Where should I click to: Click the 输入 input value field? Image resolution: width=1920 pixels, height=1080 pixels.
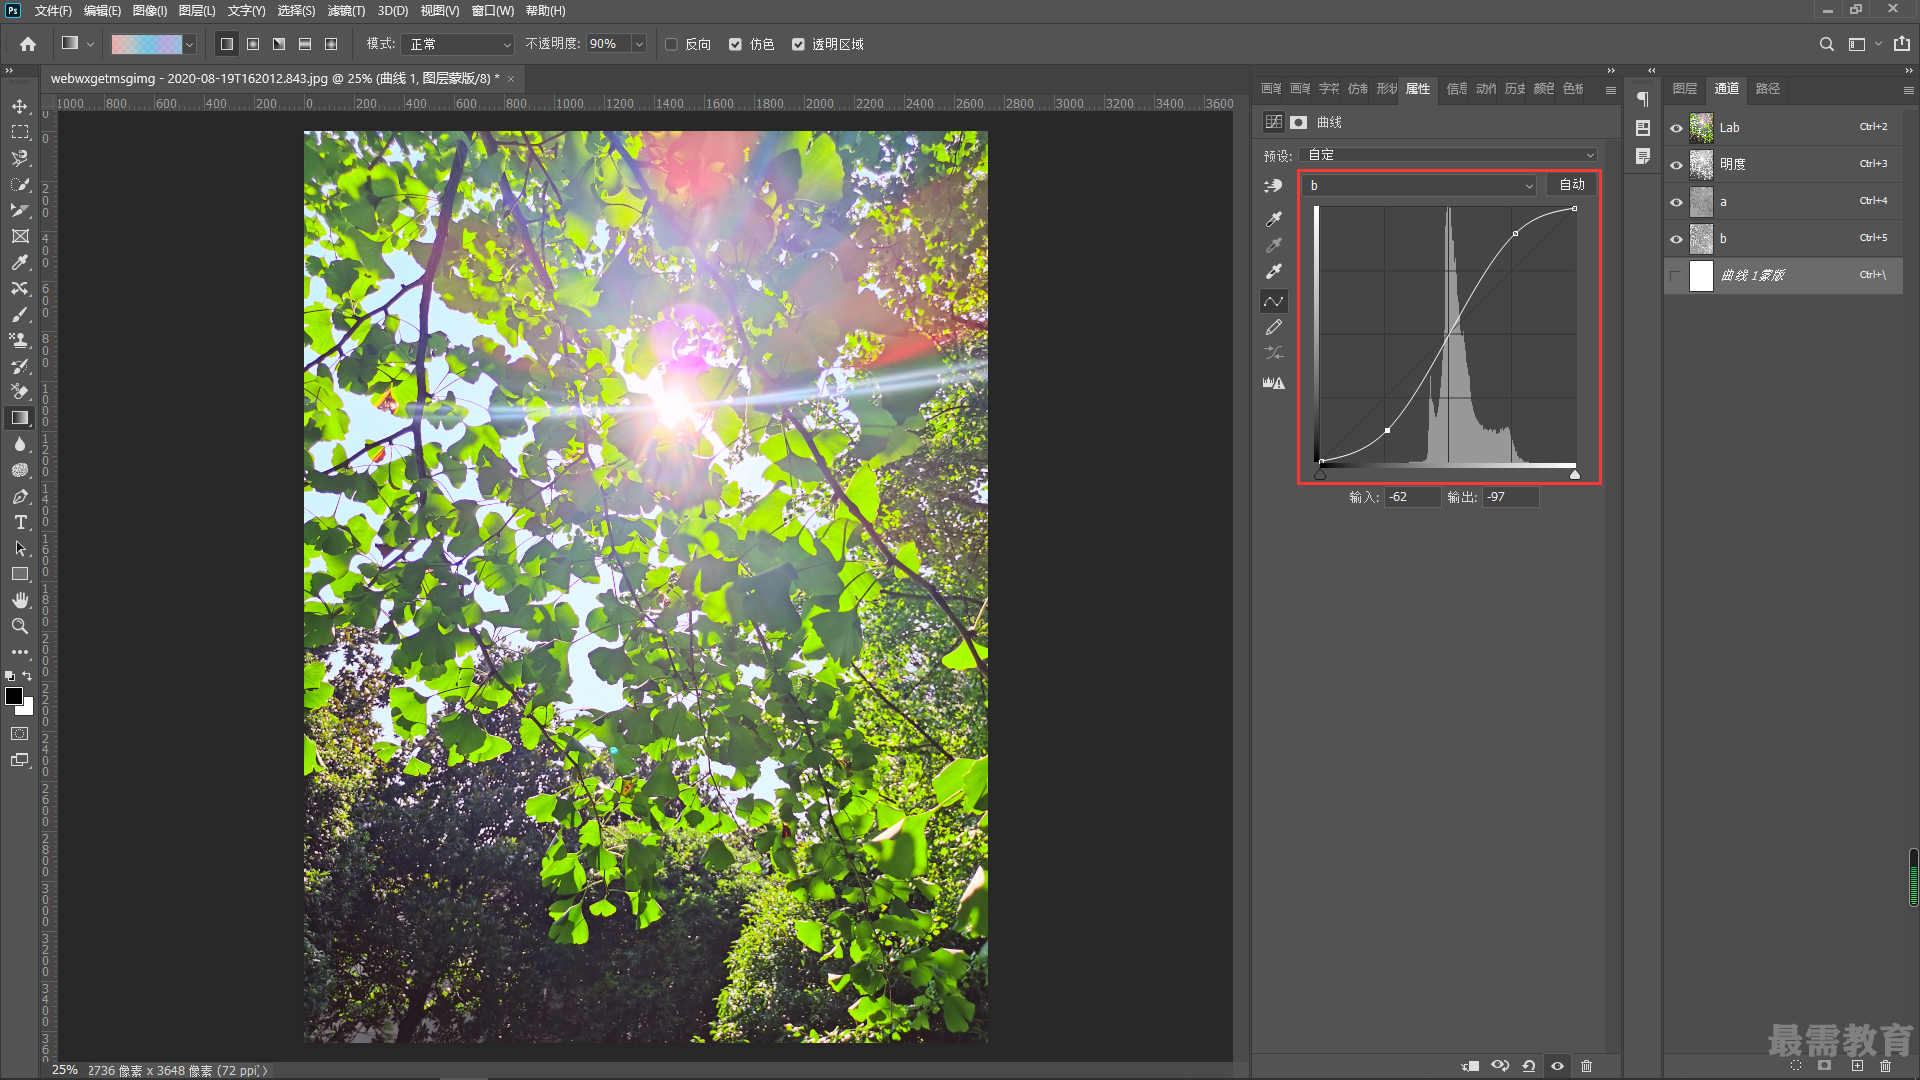point(1412,497)
